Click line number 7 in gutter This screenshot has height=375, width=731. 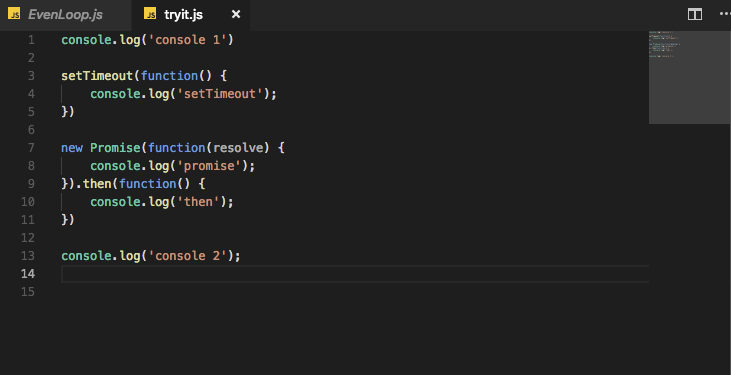(31, 148)
